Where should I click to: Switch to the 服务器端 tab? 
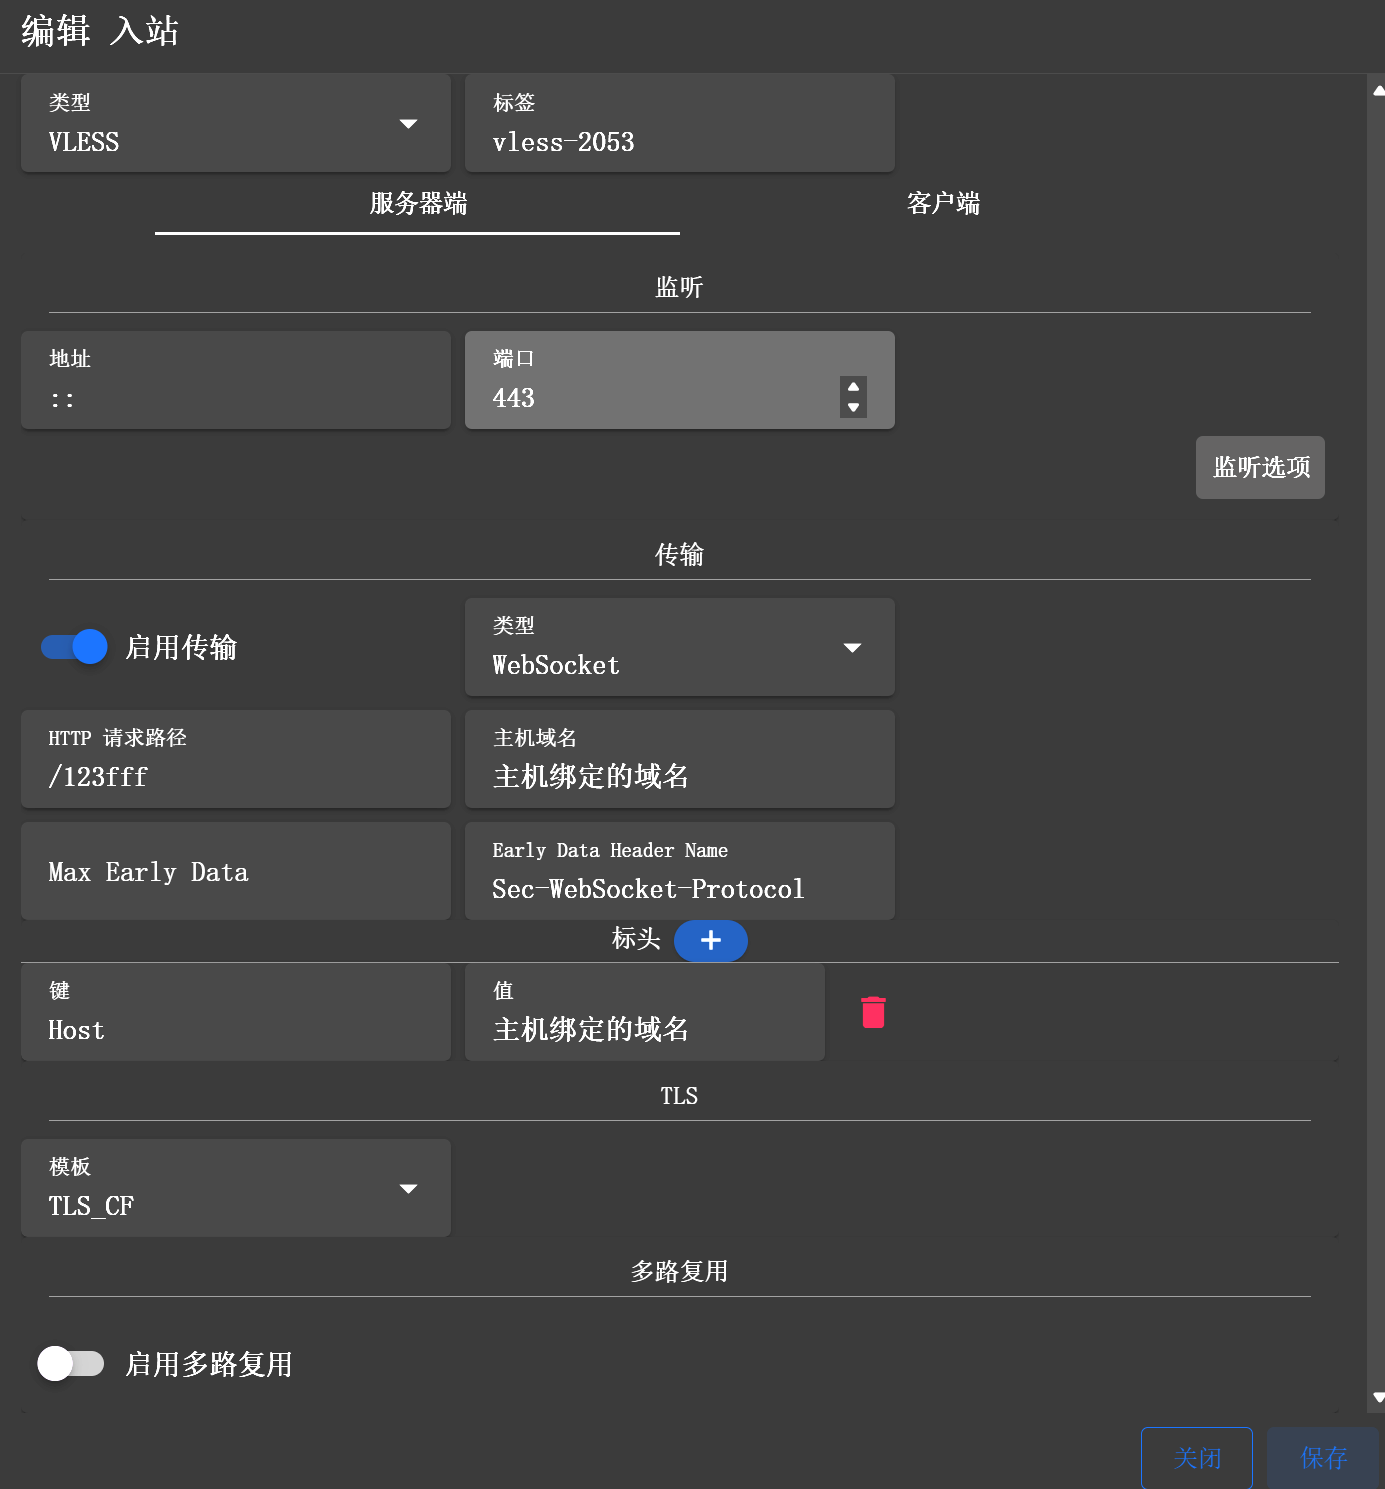418,204
